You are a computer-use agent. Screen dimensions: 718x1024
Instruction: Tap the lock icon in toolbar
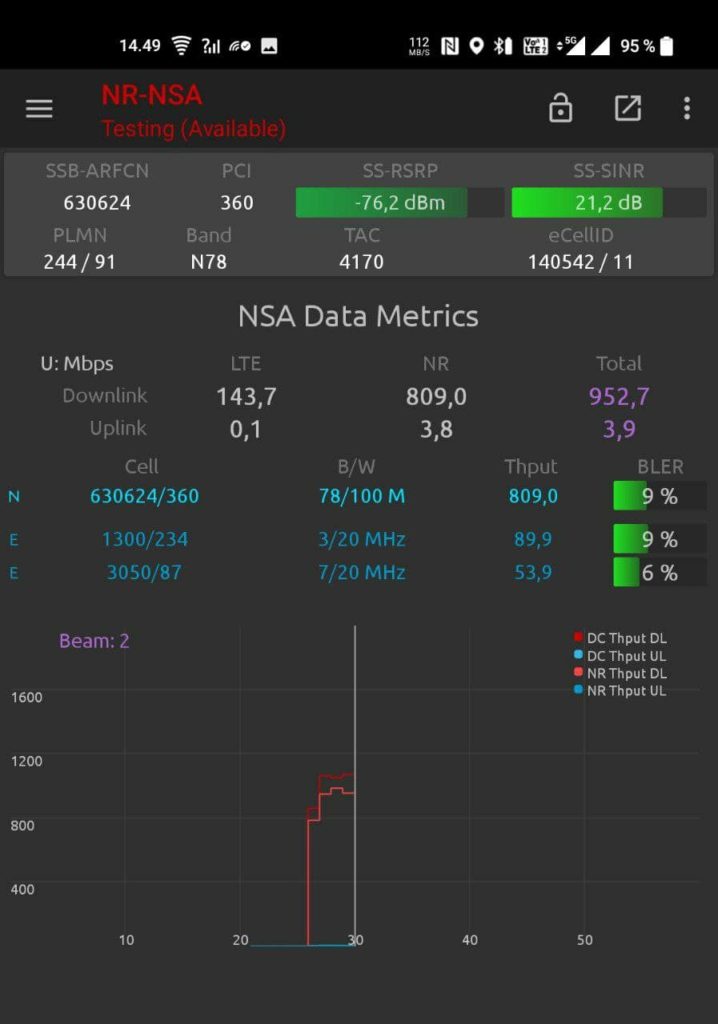point(561,109)
